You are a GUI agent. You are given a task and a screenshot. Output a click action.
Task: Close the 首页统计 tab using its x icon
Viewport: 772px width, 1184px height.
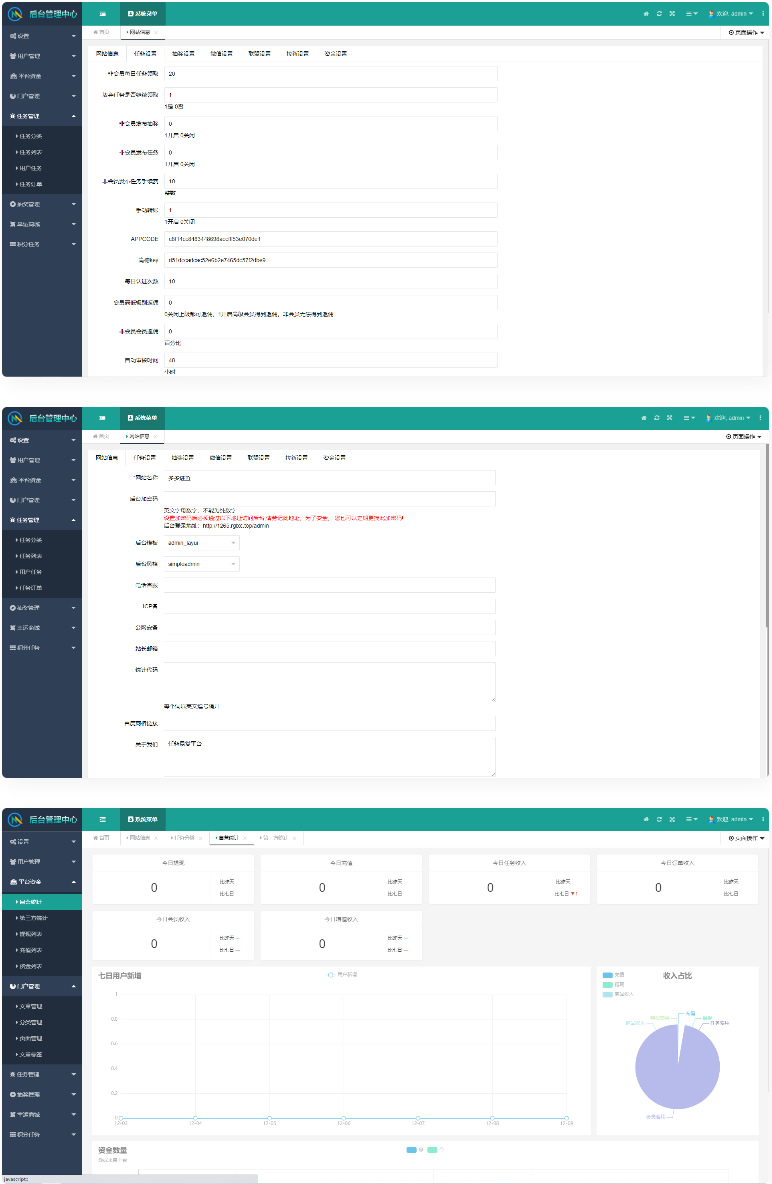click(245, 837)
